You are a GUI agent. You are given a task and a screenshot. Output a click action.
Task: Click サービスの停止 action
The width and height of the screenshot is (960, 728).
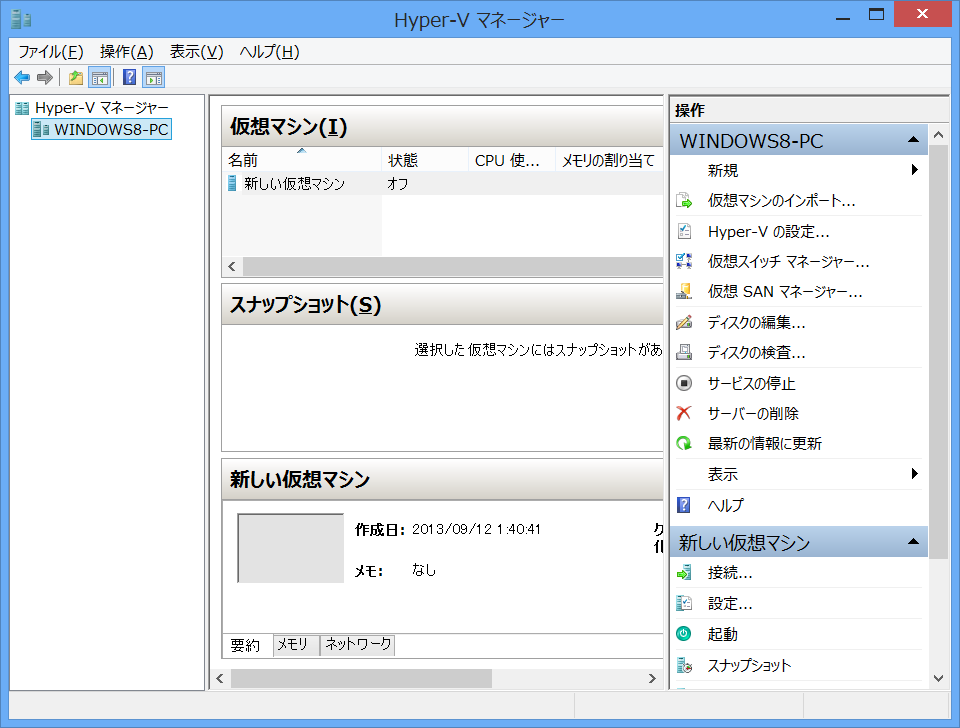[x=752, y=383]
